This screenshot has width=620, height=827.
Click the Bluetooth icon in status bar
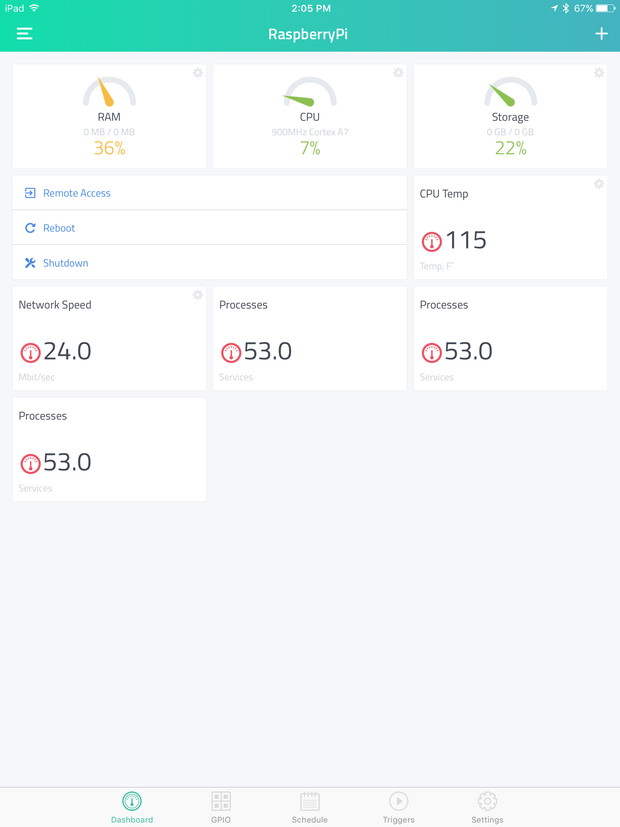coord(566,8)
